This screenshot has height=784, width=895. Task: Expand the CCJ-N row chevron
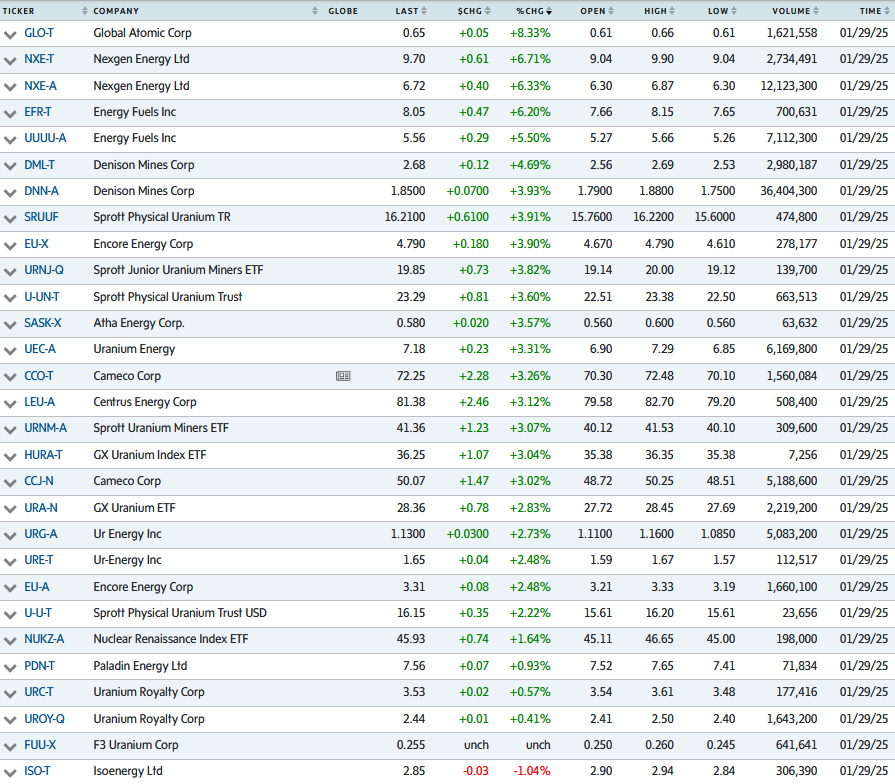(10, 483)
